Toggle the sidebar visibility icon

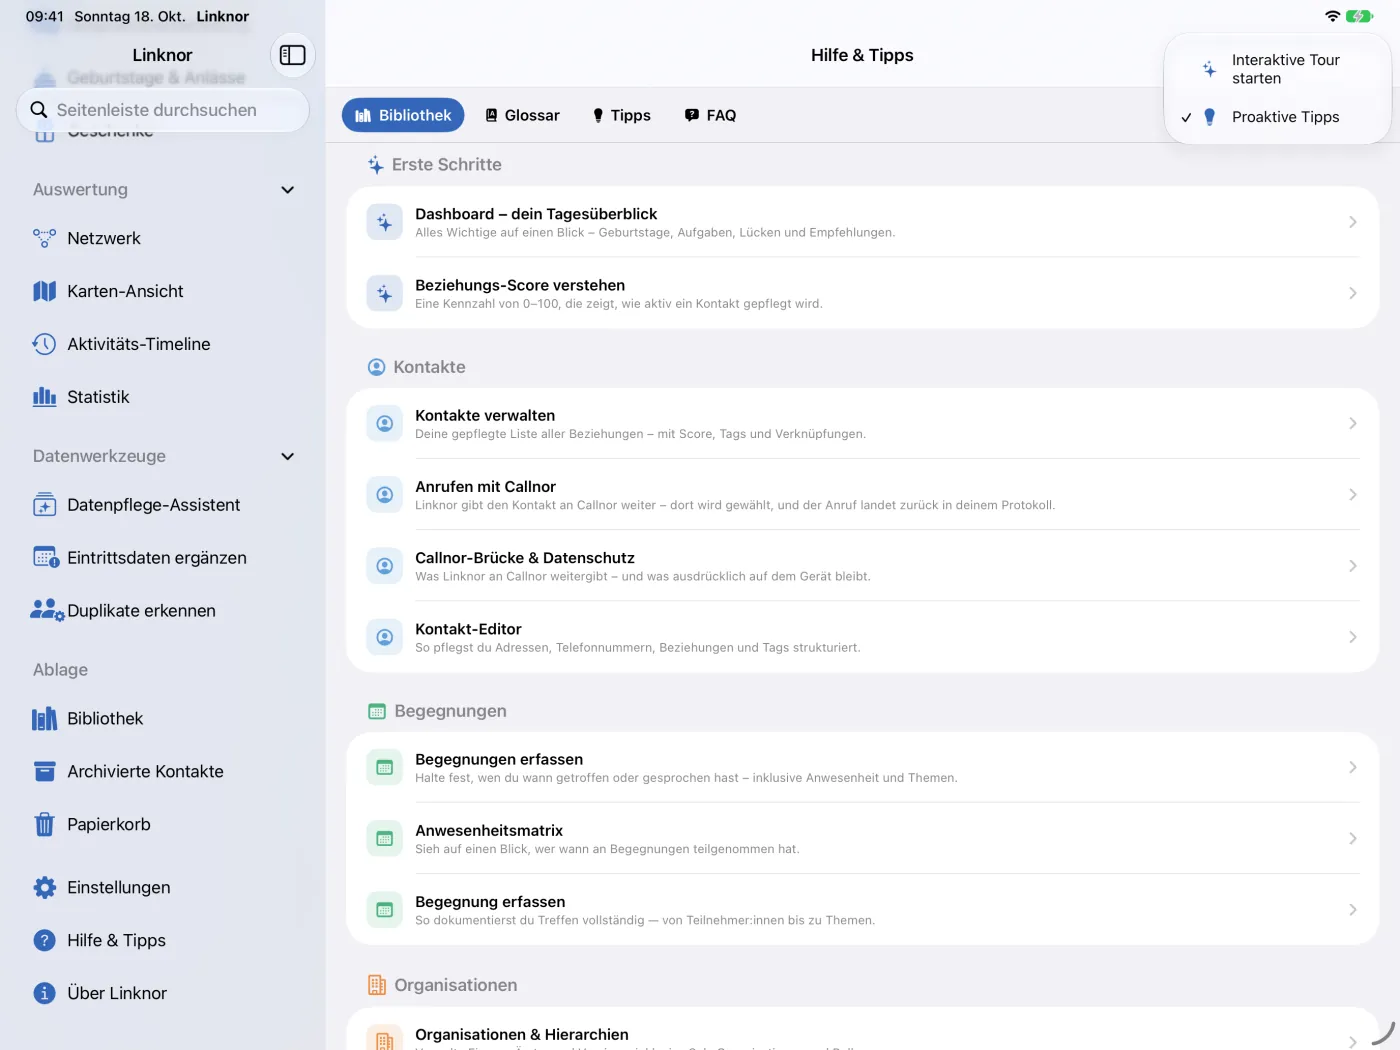coord(292,55)
